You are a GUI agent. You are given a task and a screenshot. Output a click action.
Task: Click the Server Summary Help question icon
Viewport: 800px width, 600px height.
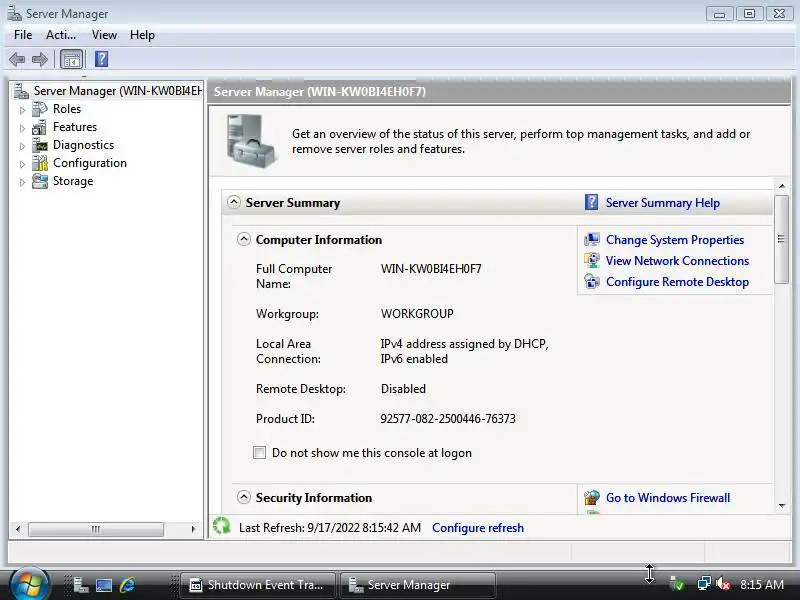coord(591,203)
